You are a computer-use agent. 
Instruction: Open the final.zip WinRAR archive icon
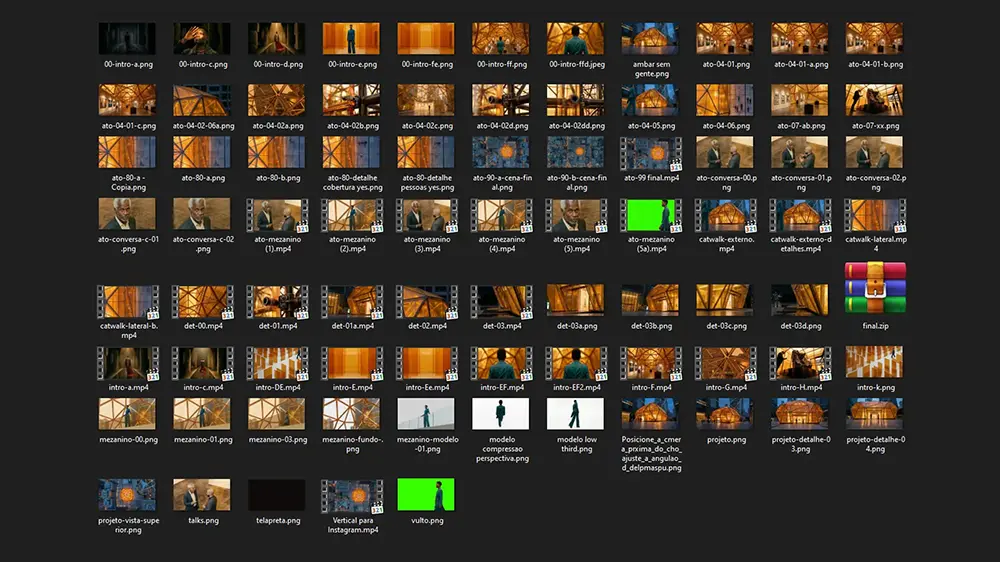click(x=875, y=288)
